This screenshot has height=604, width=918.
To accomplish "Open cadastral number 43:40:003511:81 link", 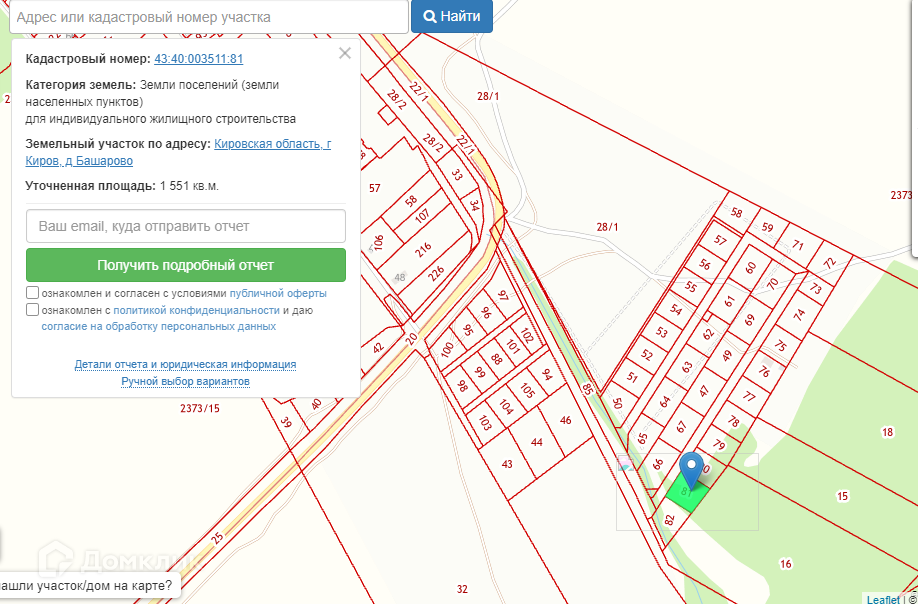I will click(x=198, y=59).
